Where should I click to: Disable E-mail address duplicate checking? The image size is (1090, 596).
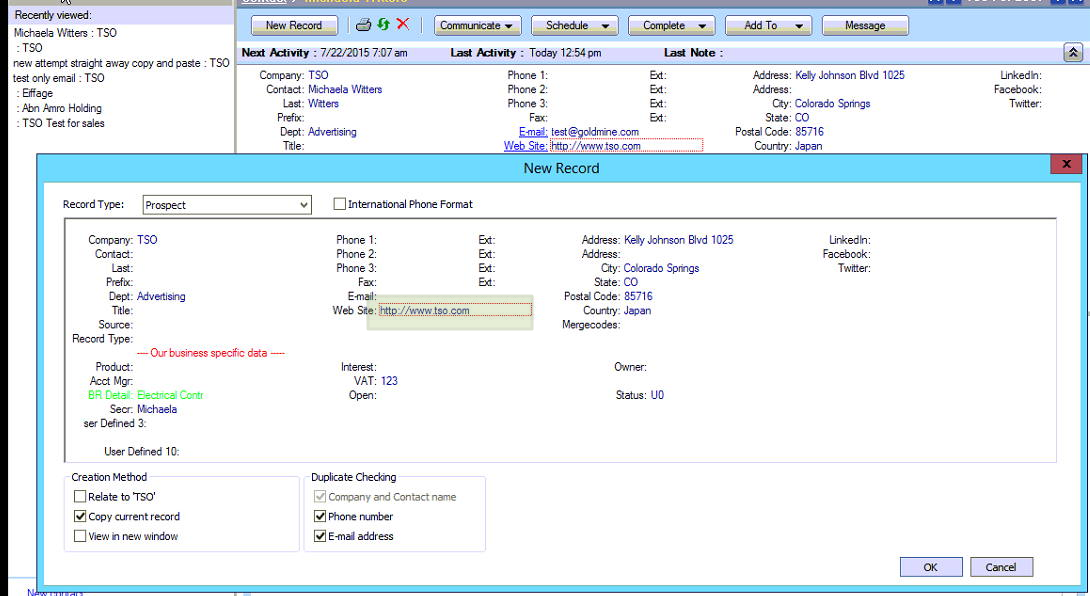(320, 535)
